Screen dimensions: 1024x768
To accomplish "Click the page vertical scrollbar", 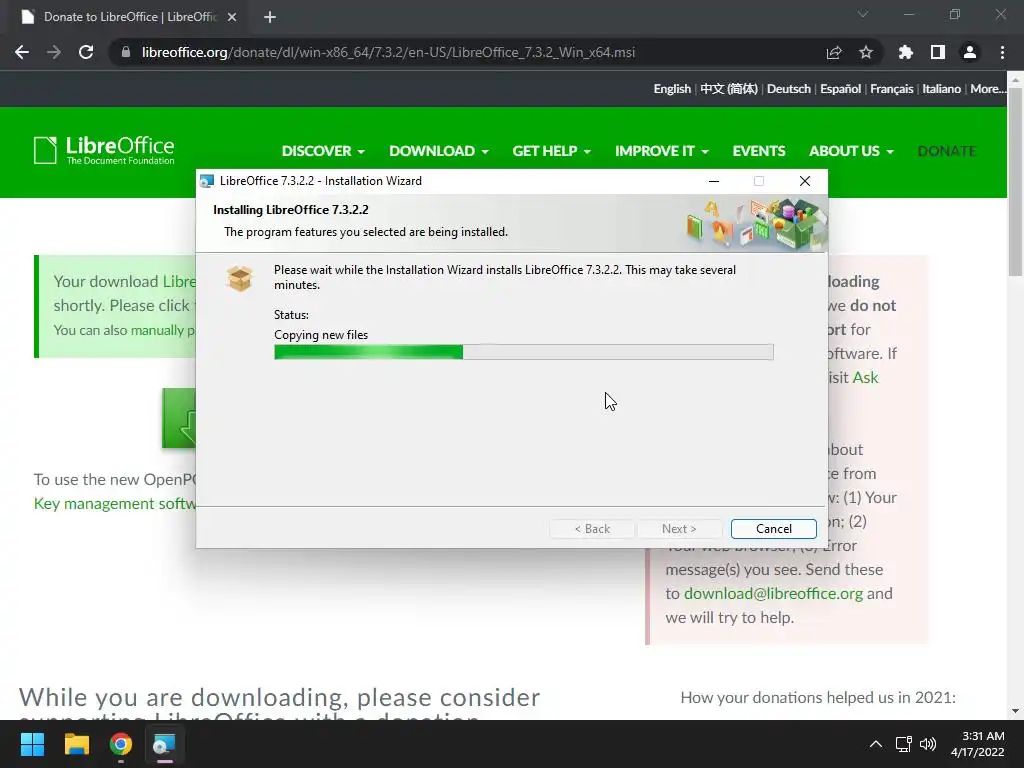I will [x=1015, y=180].
